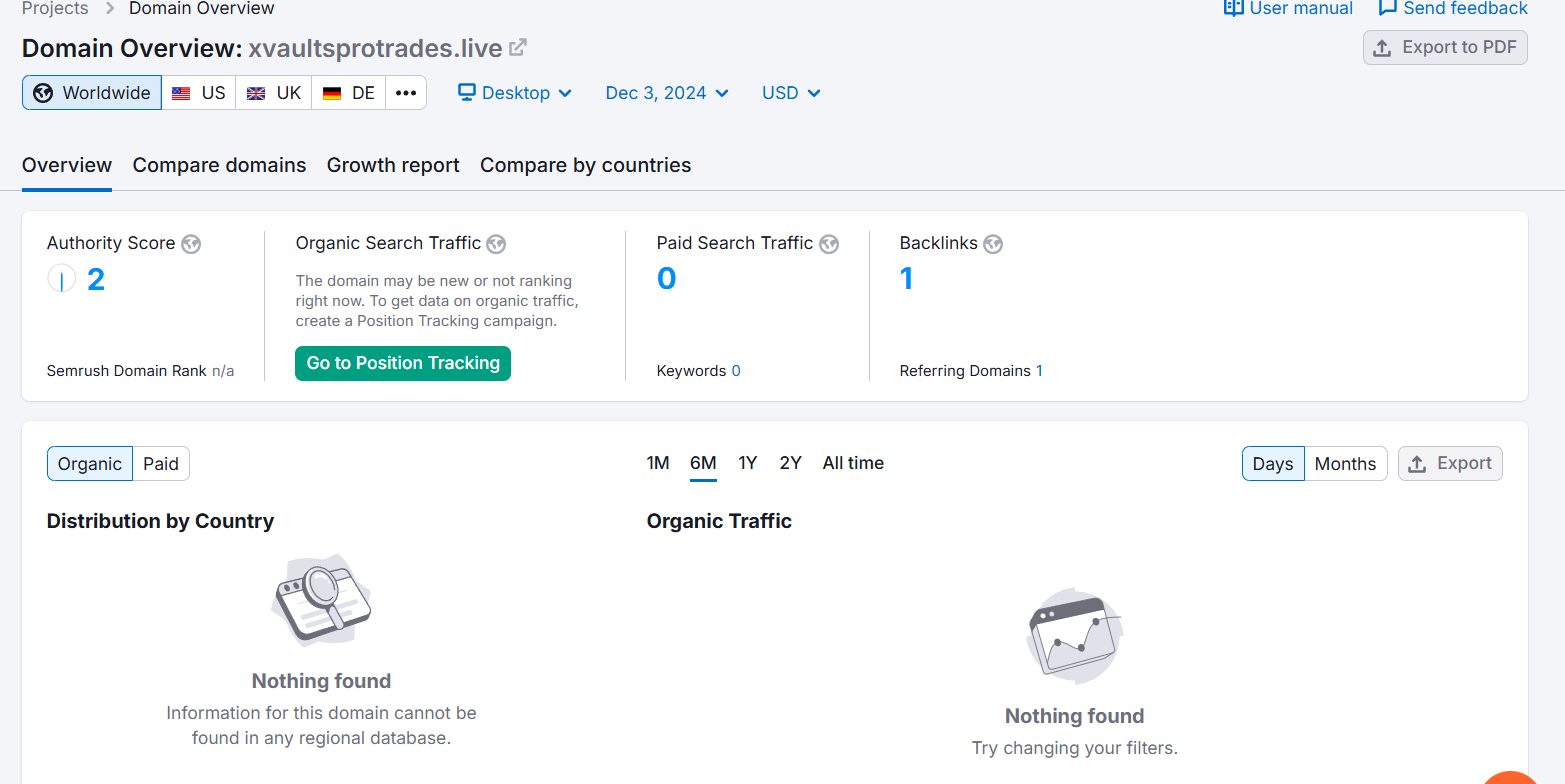Select the Organic traffic toggle
The image size is (1565, 784).
pyautogui.click(x=90, y=464)
